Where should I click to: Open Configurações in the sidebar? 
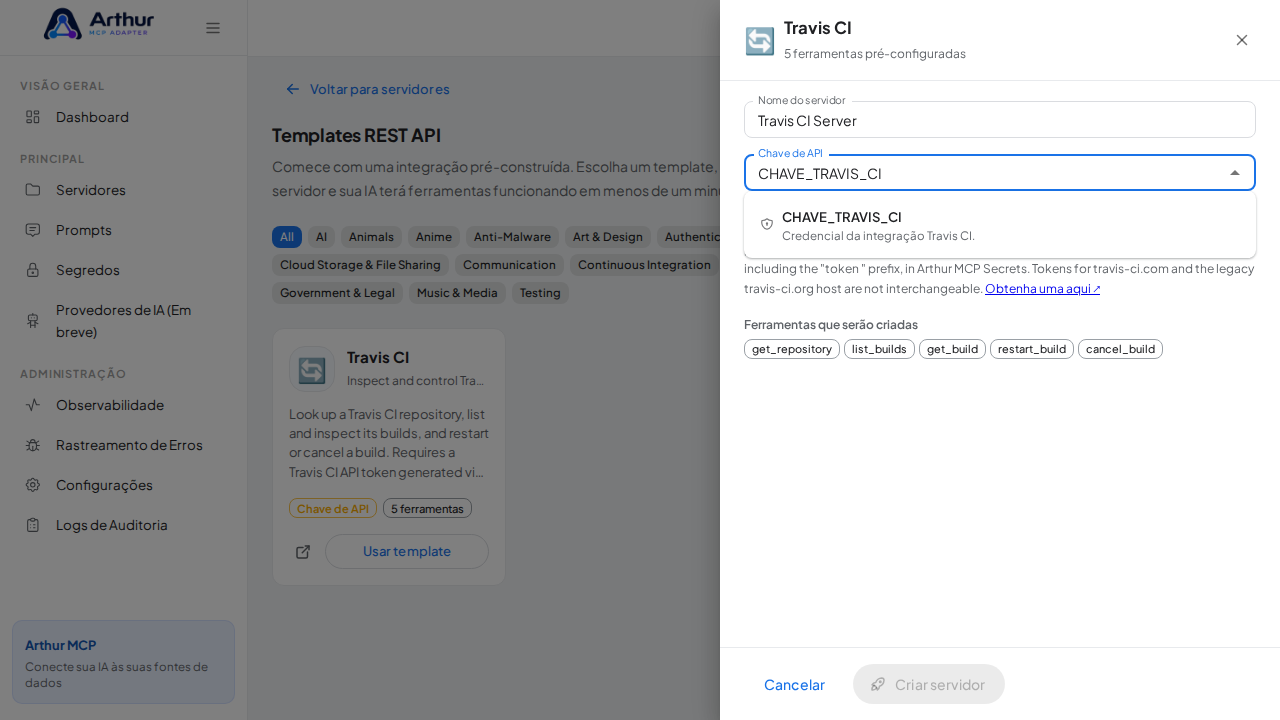[x=124, y=485]
